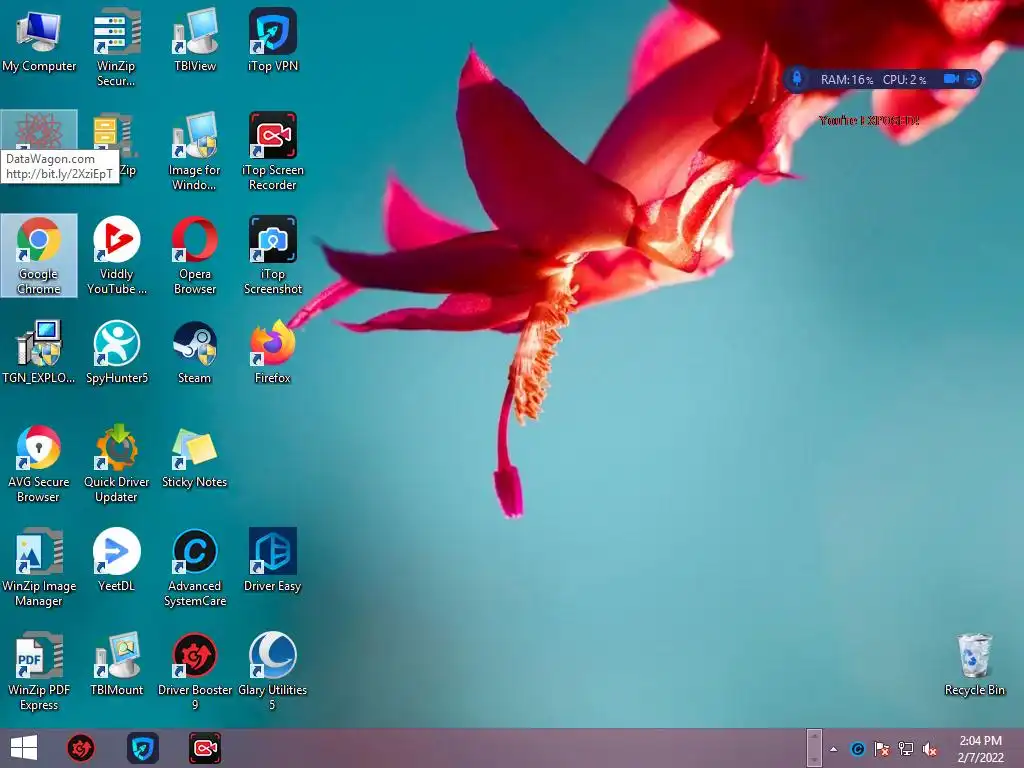Open the Action Center flag tray icon

(x=882, y=749)
